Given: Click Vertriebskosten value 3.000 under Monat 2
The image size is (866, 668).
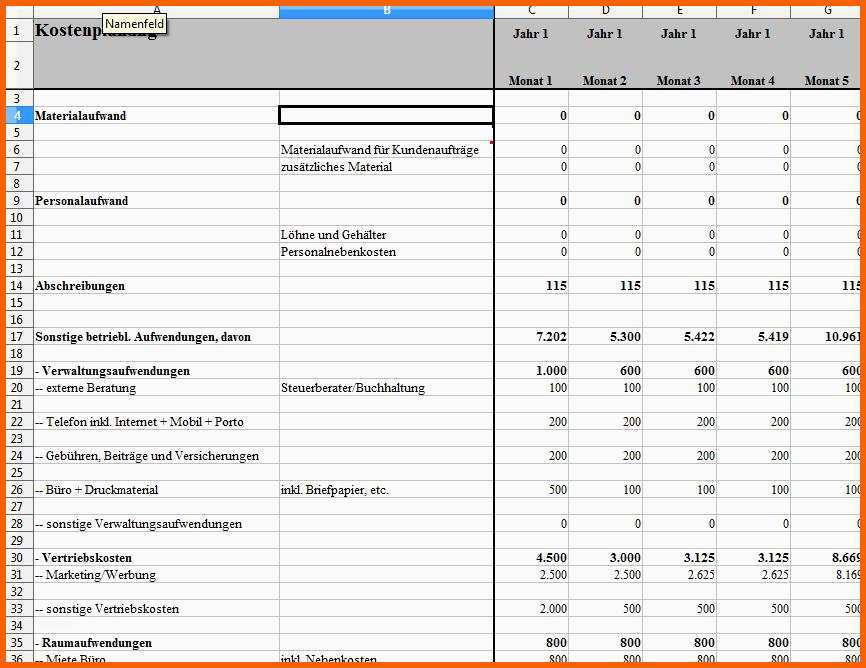Looking at the screenshot, I should [x=605, y=557].
